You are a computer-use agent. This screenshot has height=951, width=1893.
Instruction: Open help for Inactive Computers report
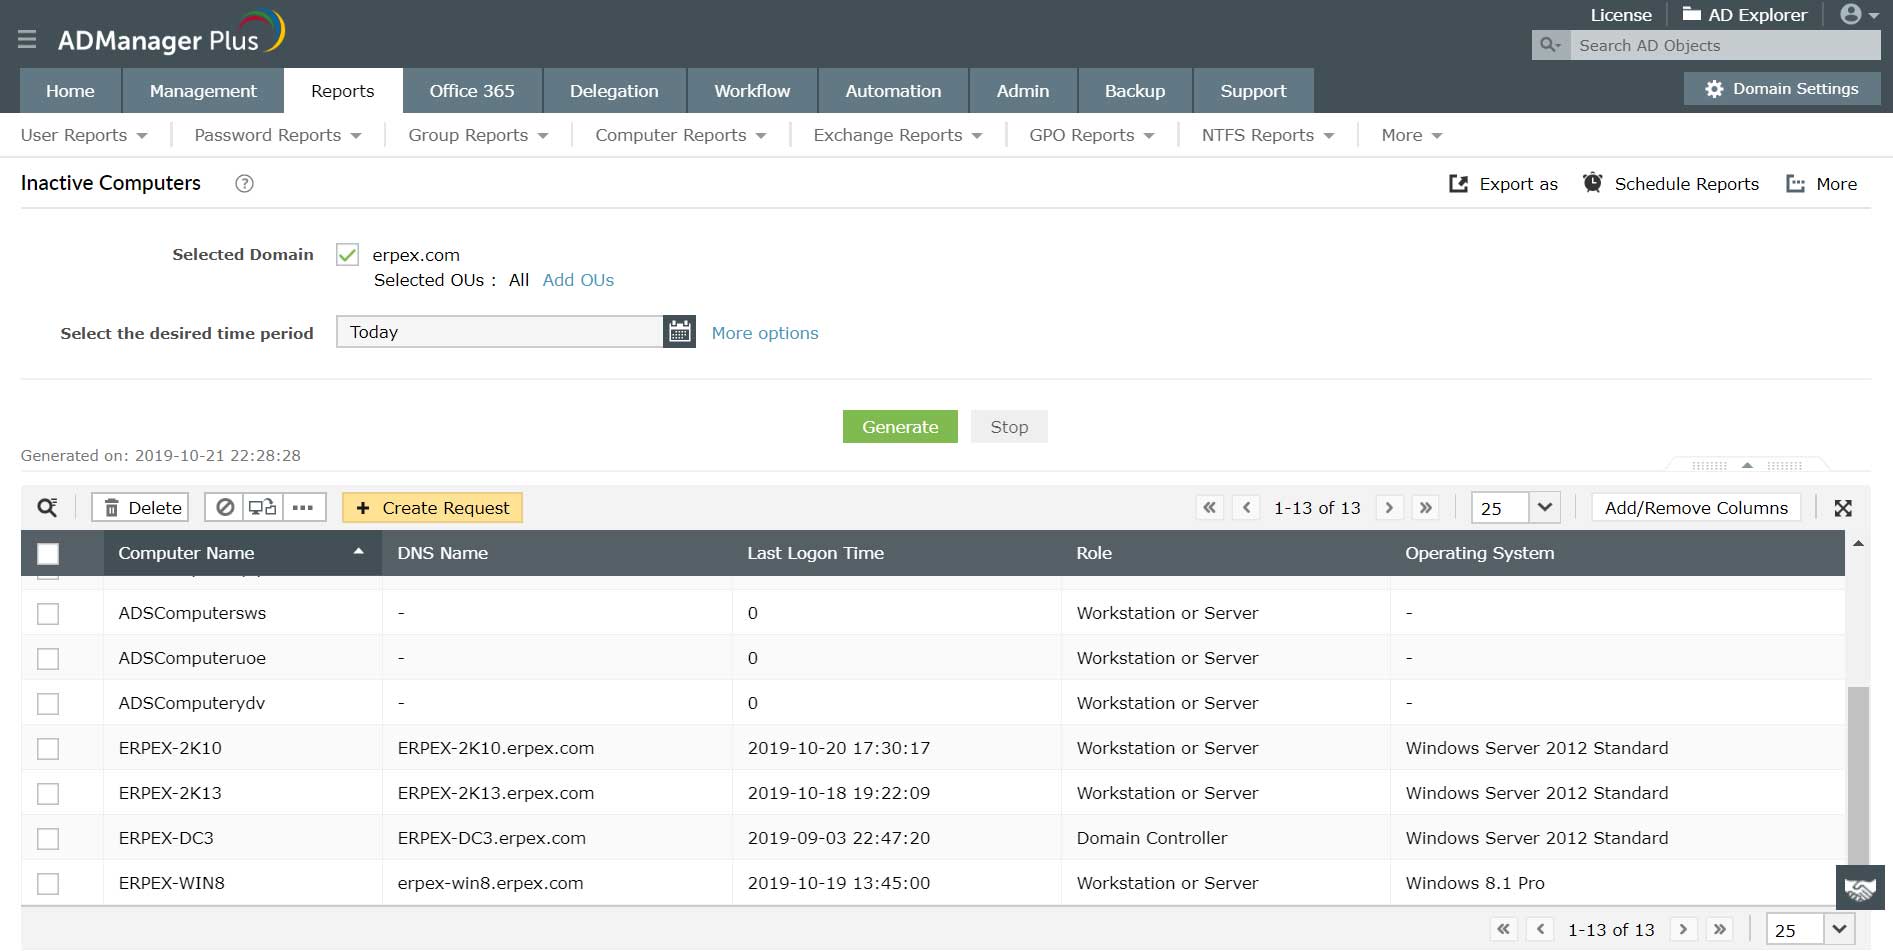click(244, 183)
